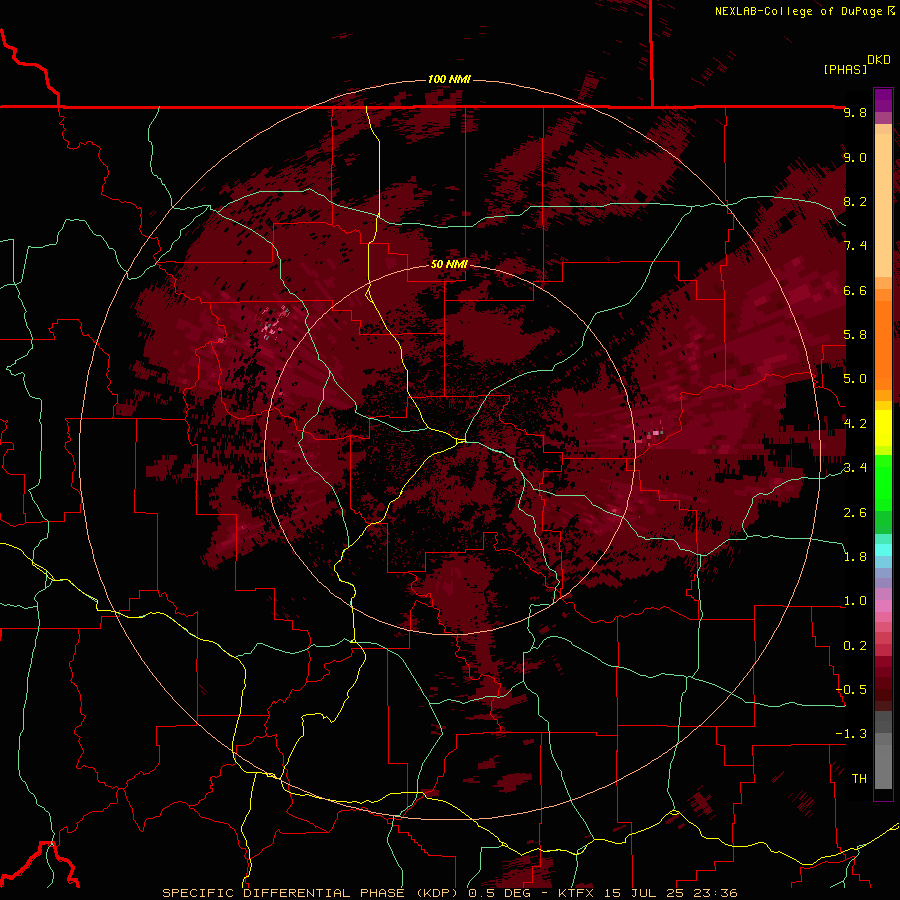Screen dimensions: 900x900
Task: Click the 3.4 legend value
Action: tap(855, 468)
